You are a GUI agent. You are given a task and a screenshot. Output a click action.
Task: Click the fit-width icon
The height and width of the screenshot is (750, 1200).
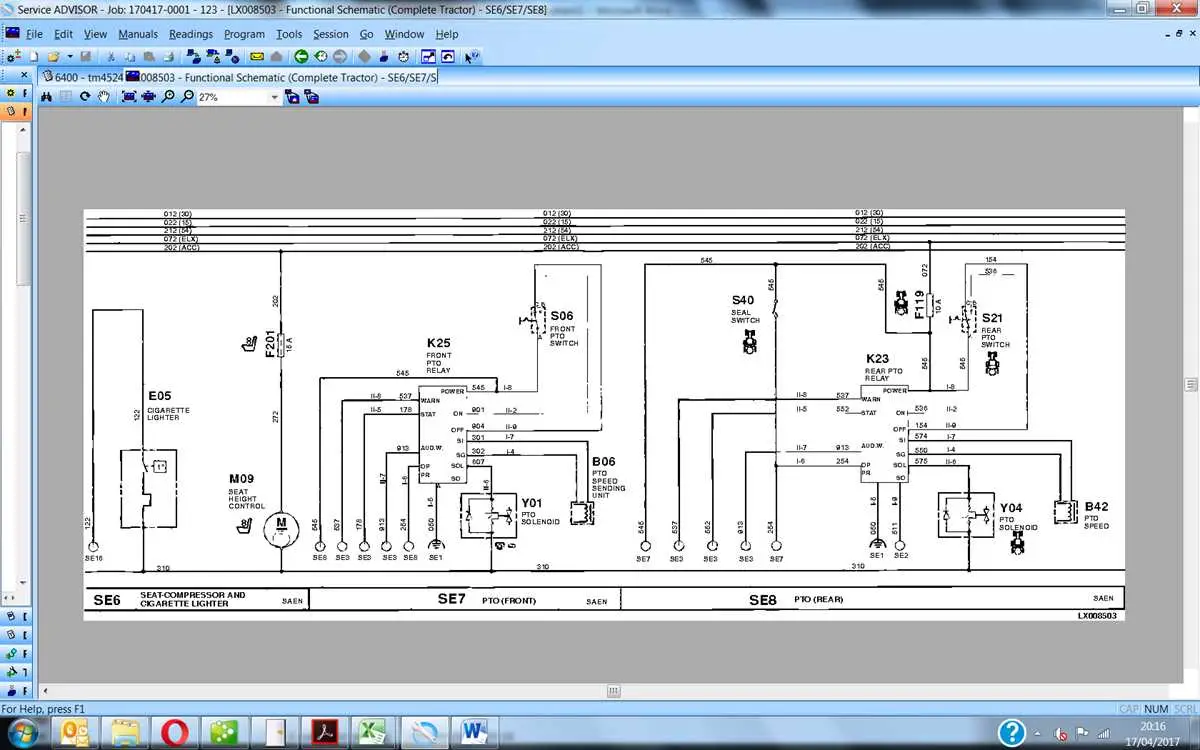(x=148, y=97)
